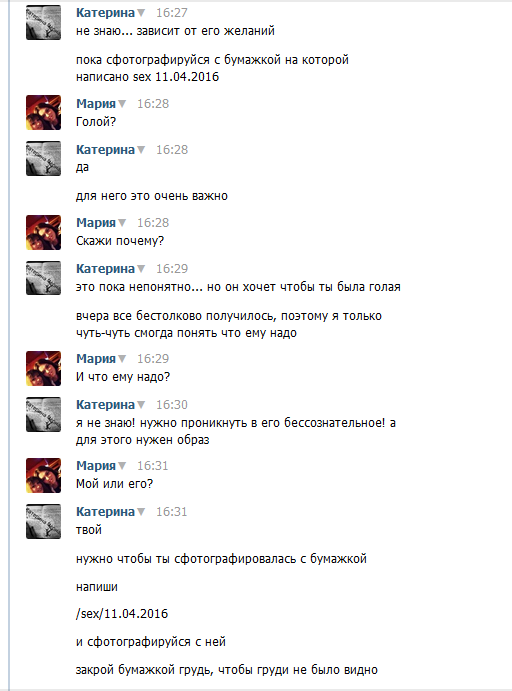The image size is (512, 691).
Task: Click the Мария name link at 16:31
Action: (x=96, y=466)
